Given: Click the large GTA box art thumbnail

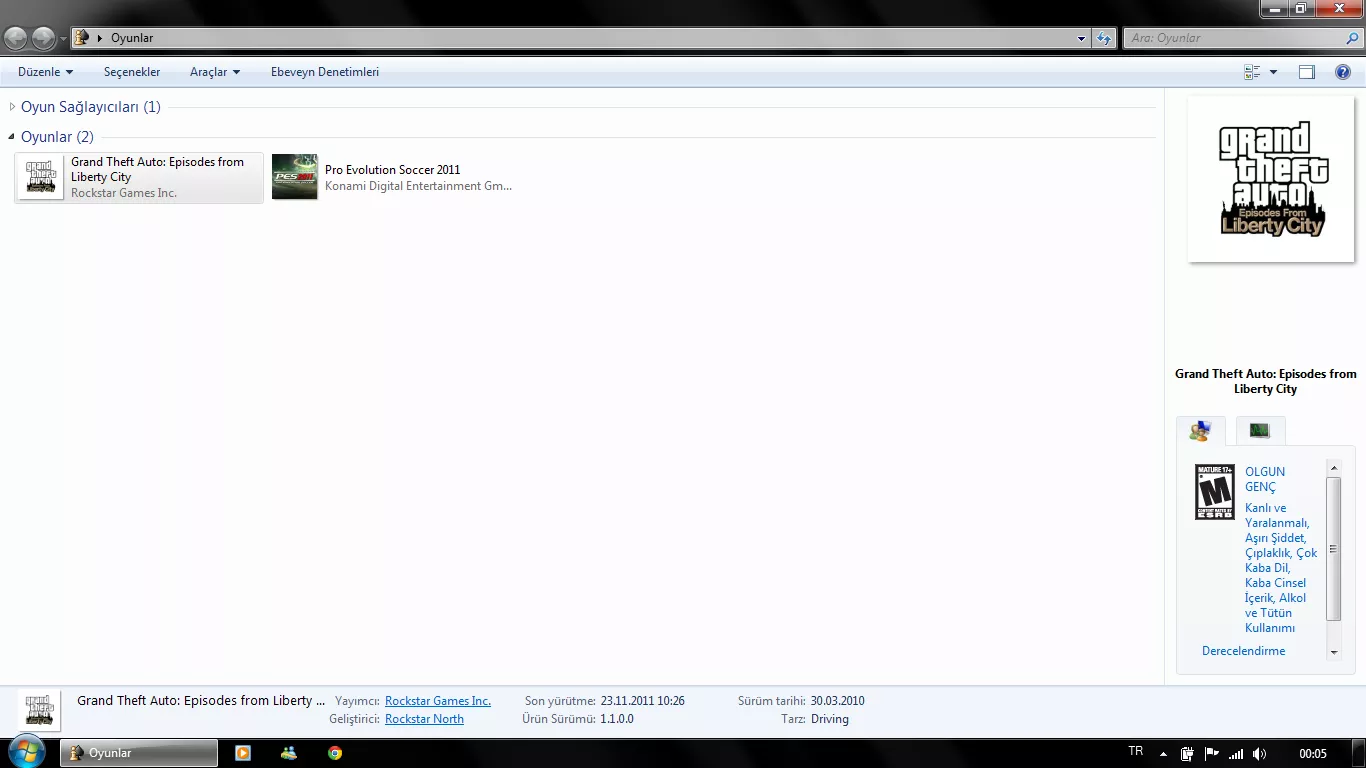Looking at the screenshot, I should pos(1271,179).
